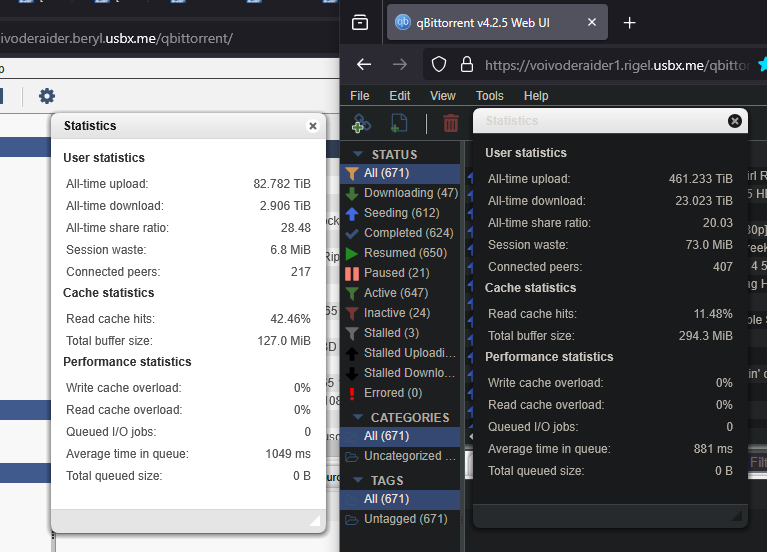
Task: Click the 82.782 TiB all-time upload value
Action: pos(282,184)
